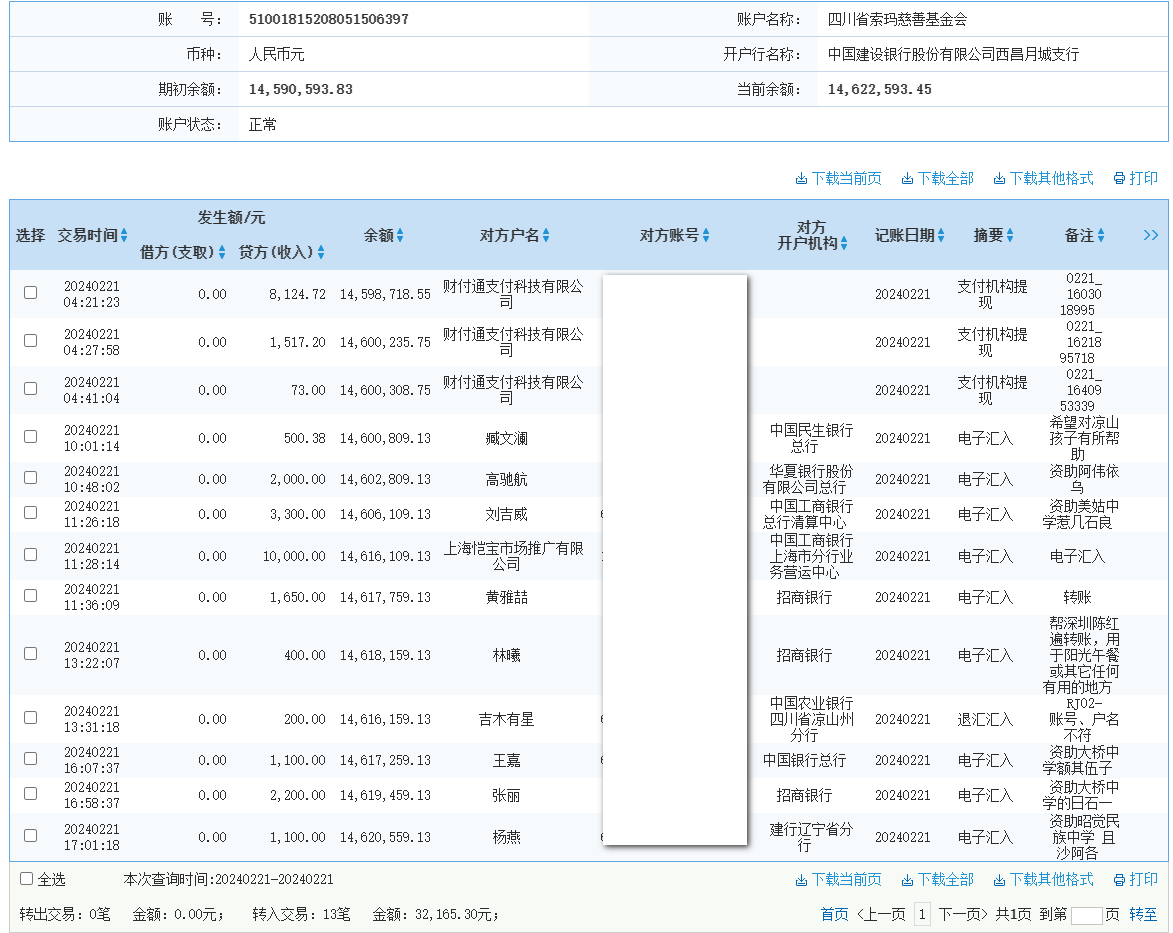Click top 下载全部 download link

coord(937,179)
